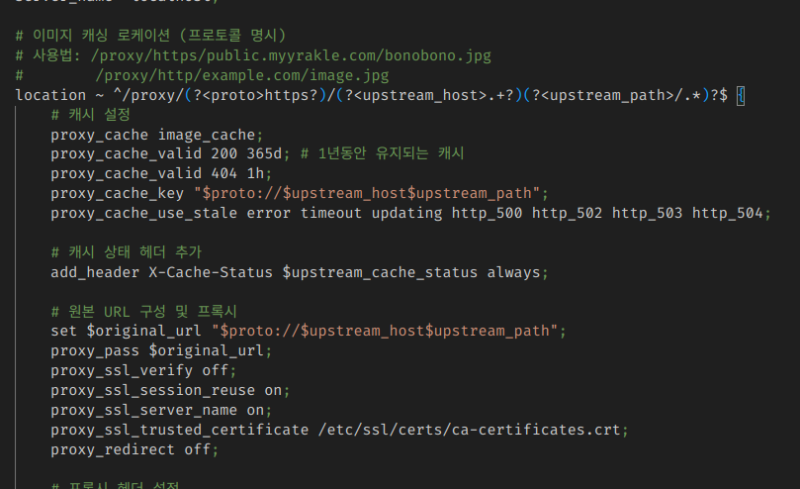Click the proxy_ssl_server_name on directive
The width and height of the screenshot is (800, 489).
click(x=166, y=410)
